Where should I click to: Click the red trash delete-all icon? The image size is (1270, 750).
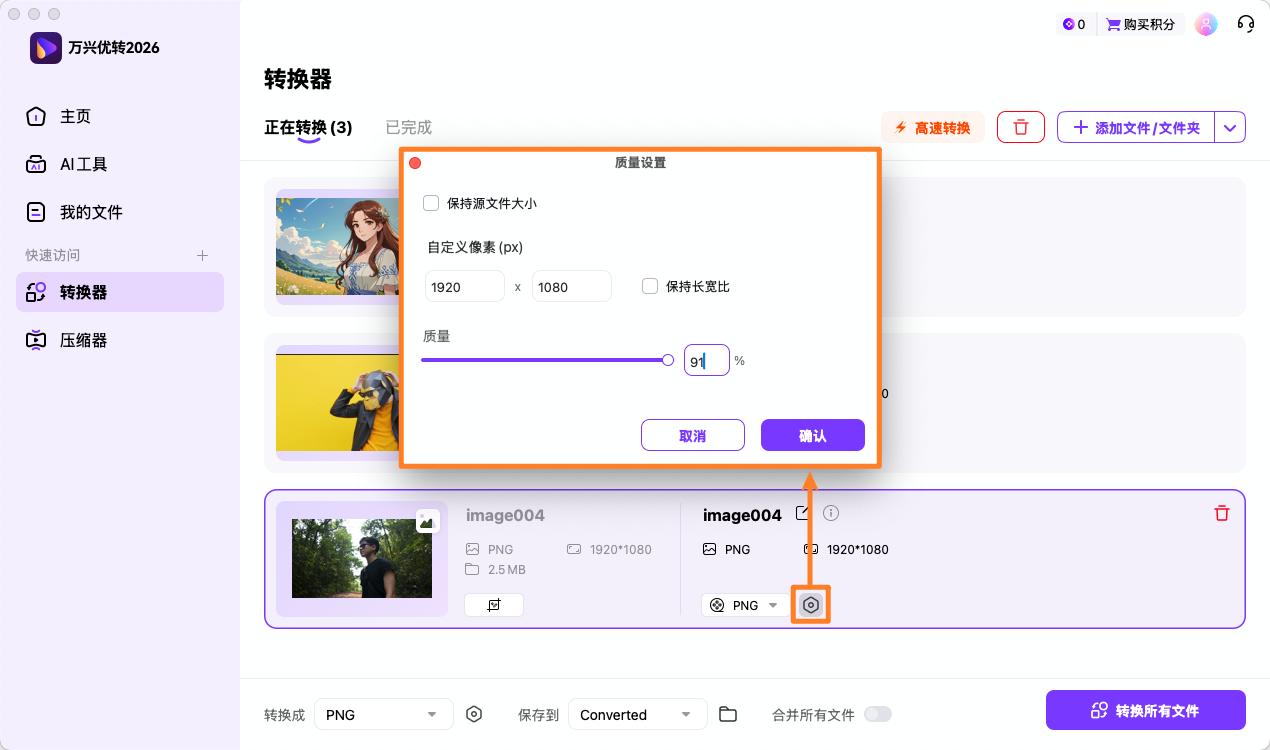coord(1020,127)
